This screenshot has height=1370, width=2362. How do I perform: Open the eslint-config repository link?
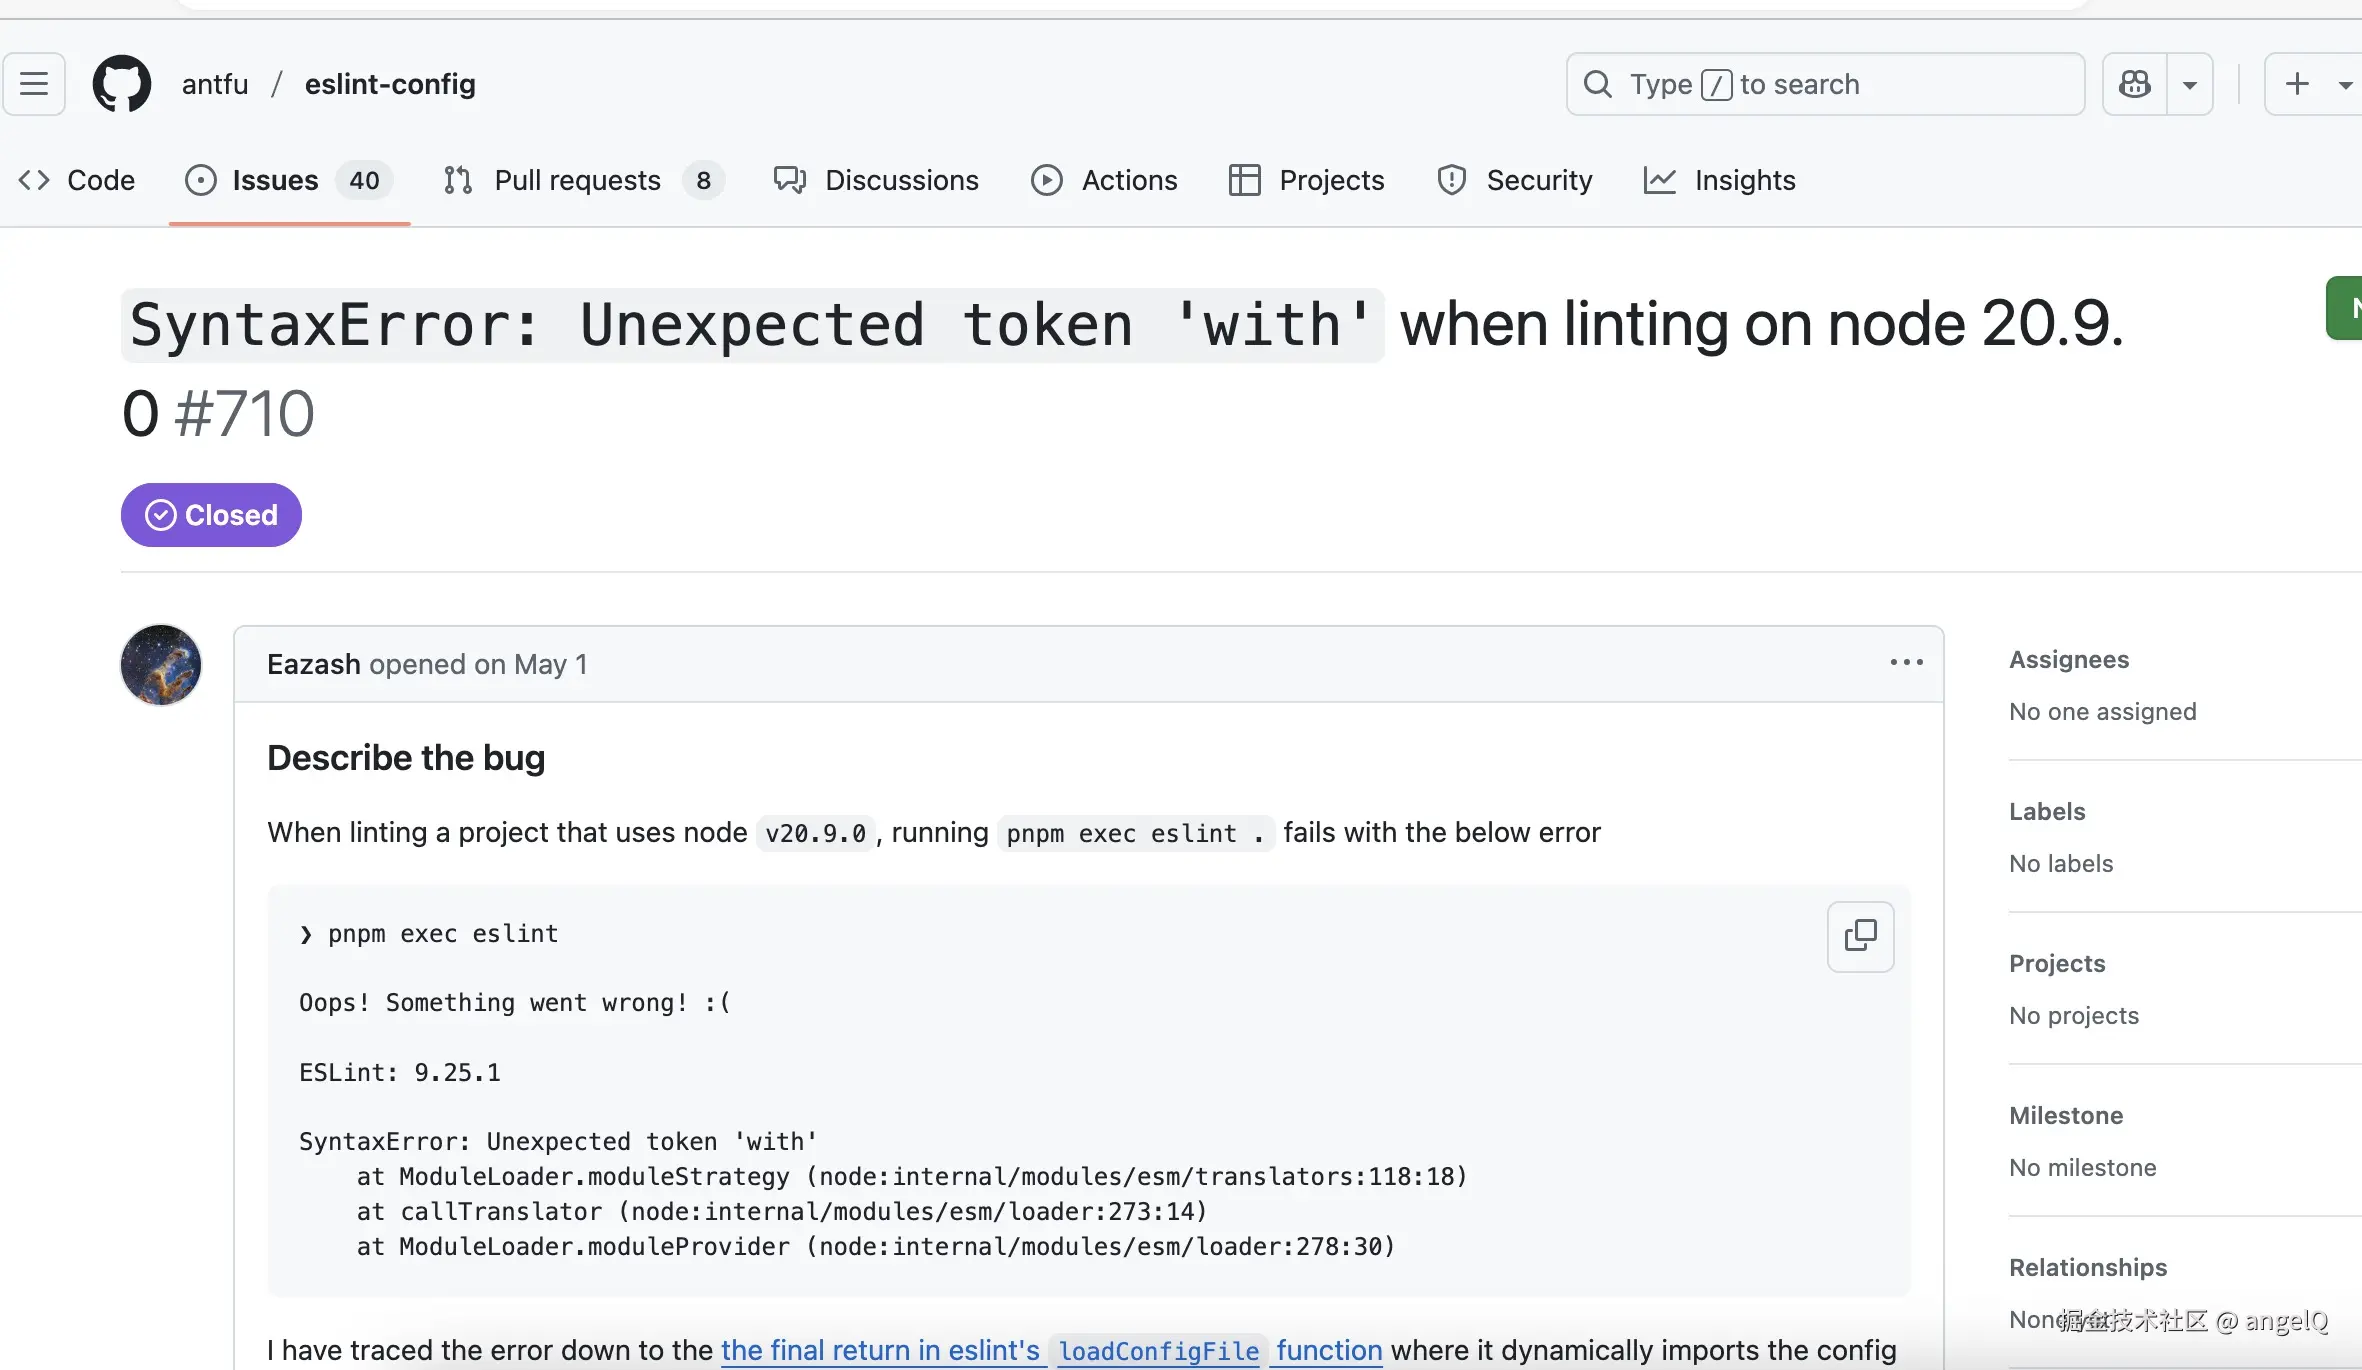[x=390, y=84]
